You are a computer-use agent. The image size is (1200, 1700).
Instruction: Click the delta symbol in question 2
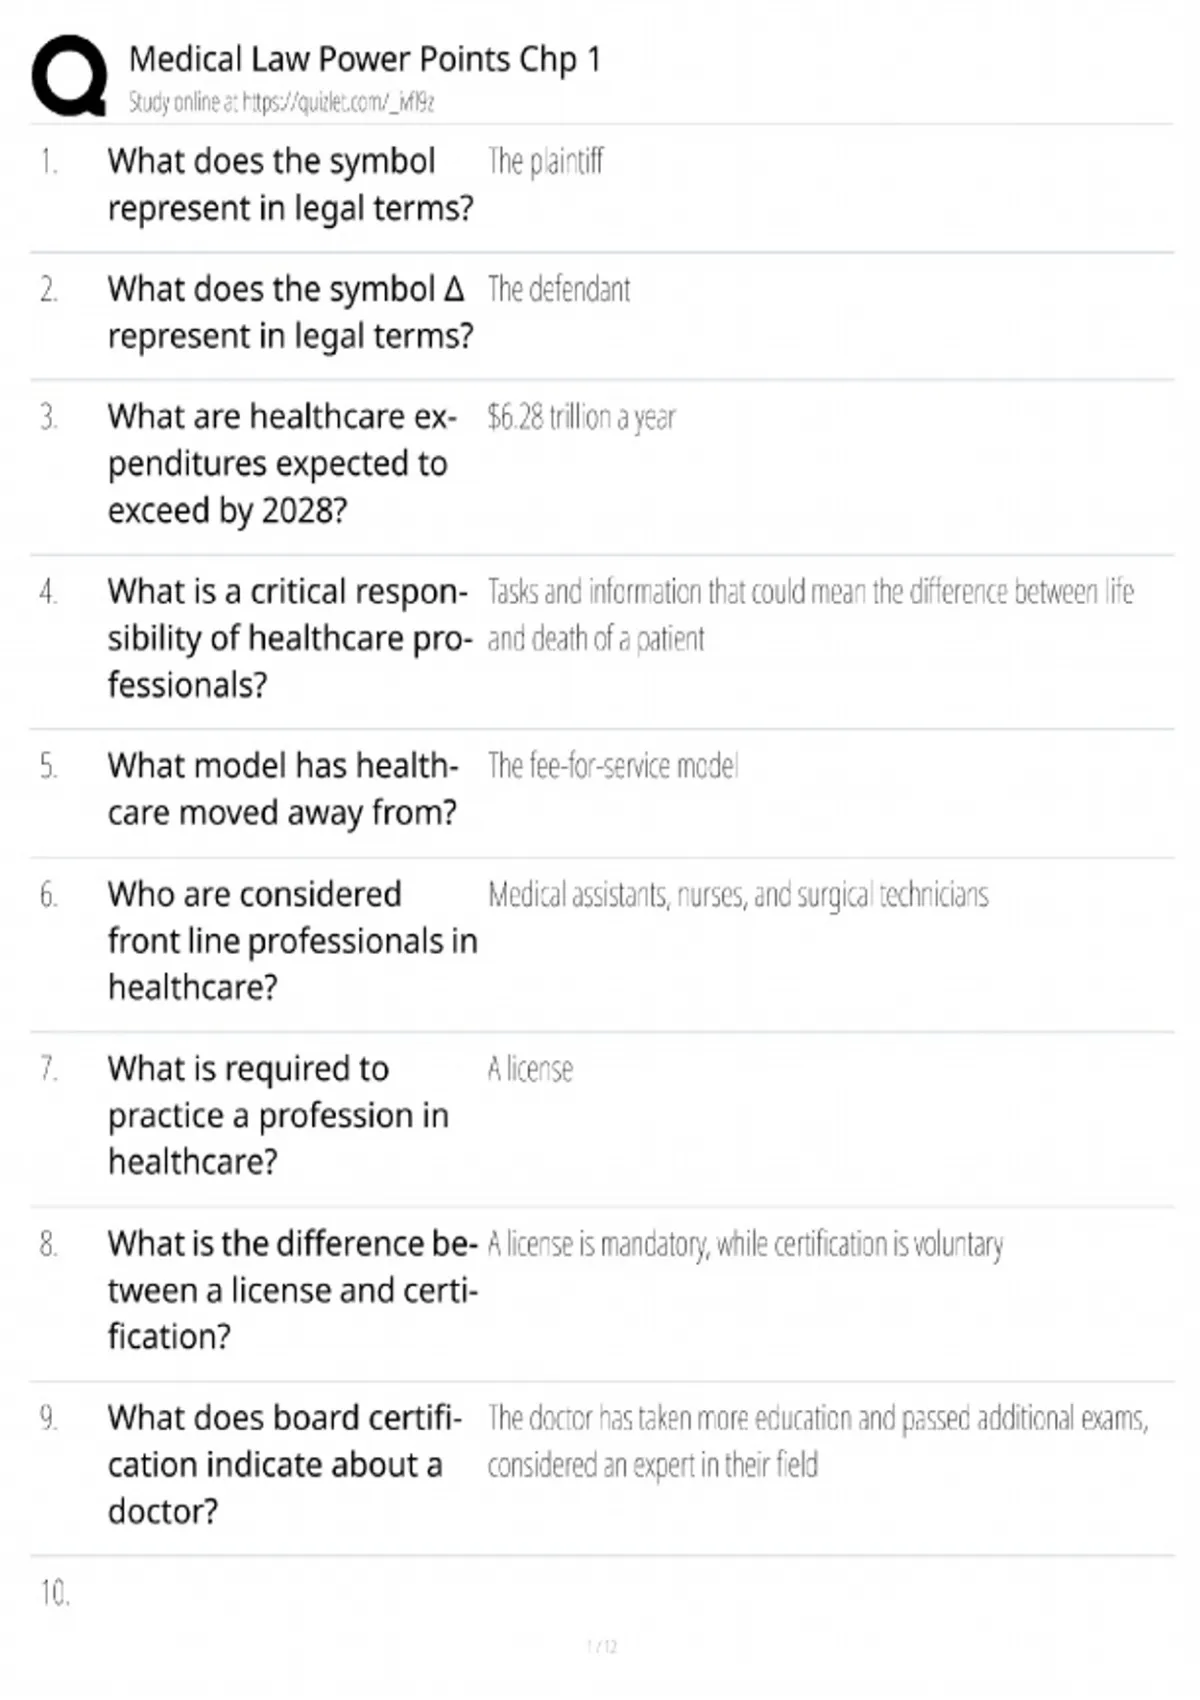pyautogui.click(x=454, y=289)
